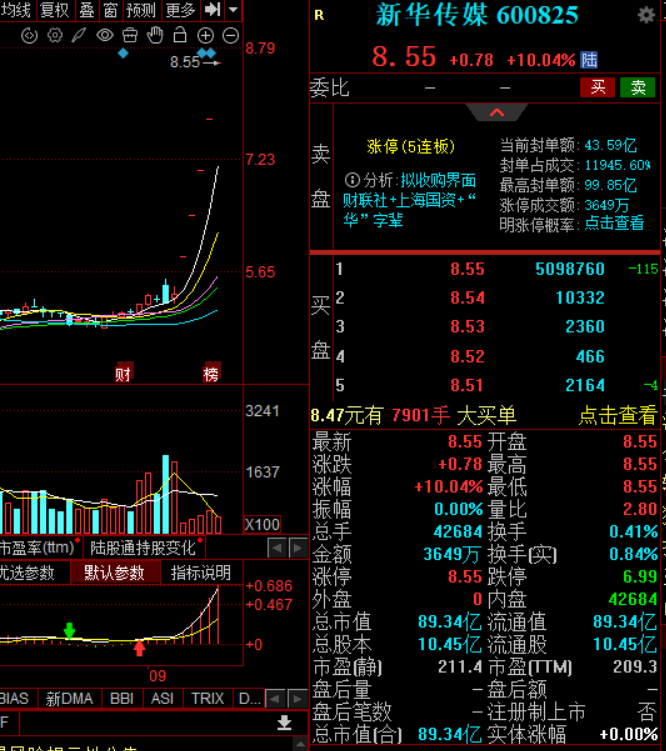666x751 pixels.
Task: Open the 预测 forecast tool
Action: pyautogui.click(x=141, y=10)
